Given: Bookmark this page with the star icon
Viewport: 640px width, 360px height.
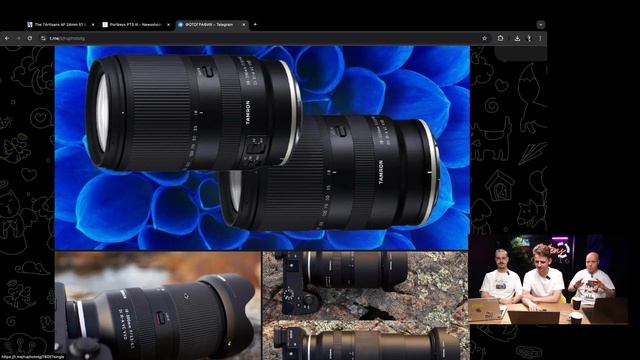Looking at the screenshot, I should (484, 38).
